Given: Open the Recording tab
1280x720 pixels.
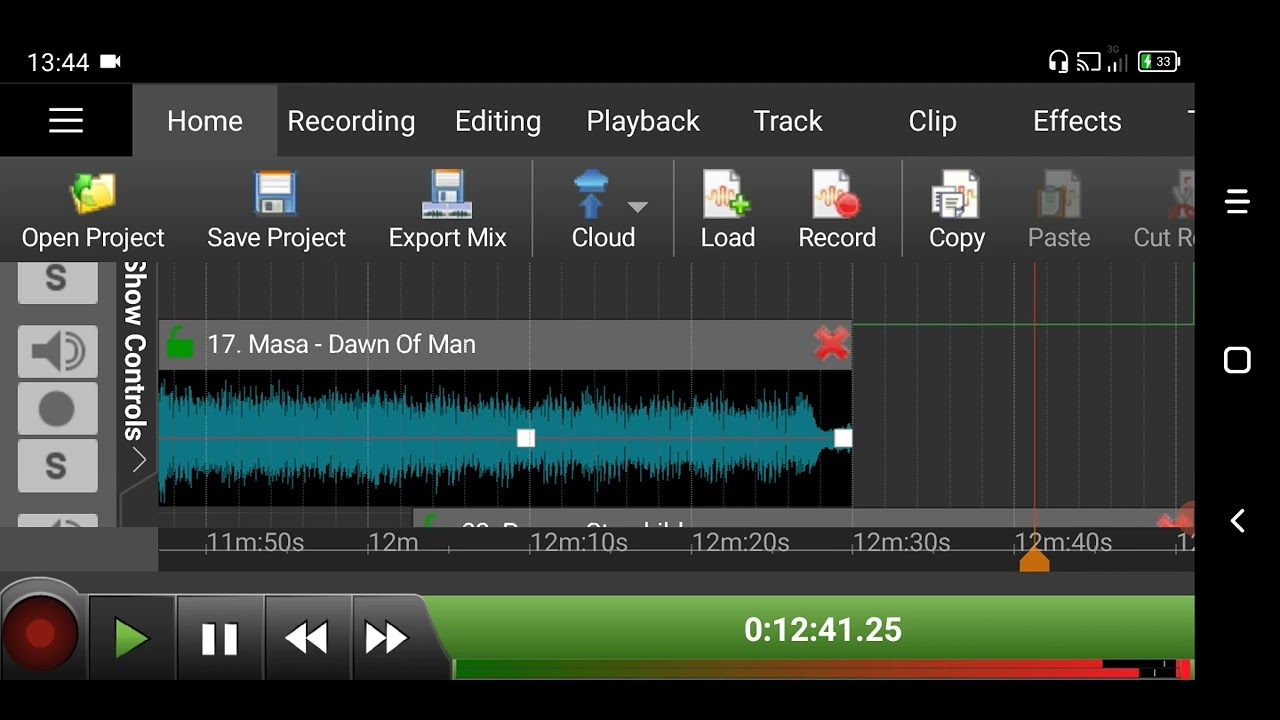Looking at the screenshot, I should 351,121.
